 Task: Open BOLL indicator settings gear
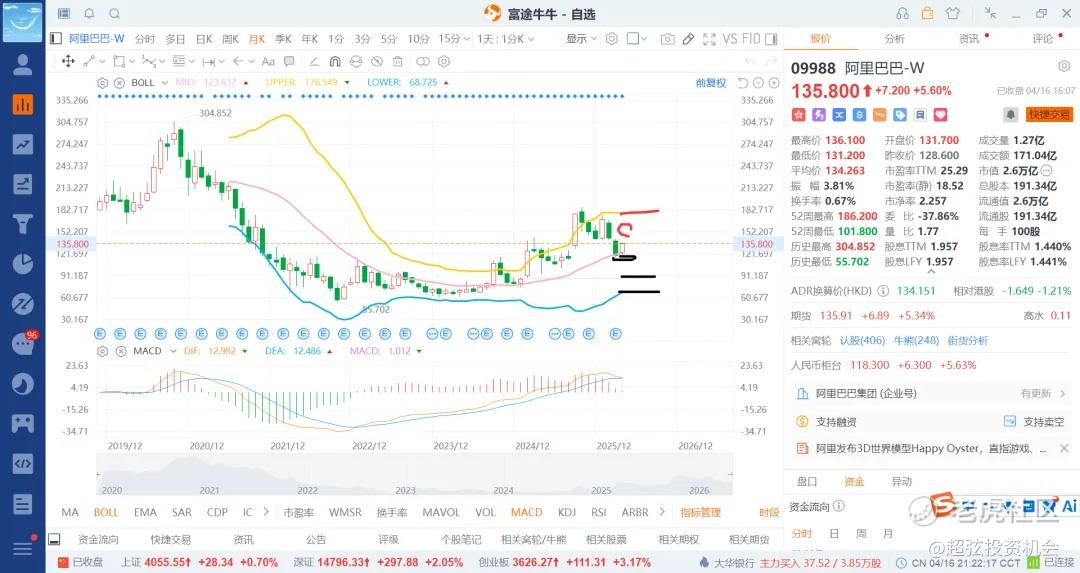coord(104,82)
